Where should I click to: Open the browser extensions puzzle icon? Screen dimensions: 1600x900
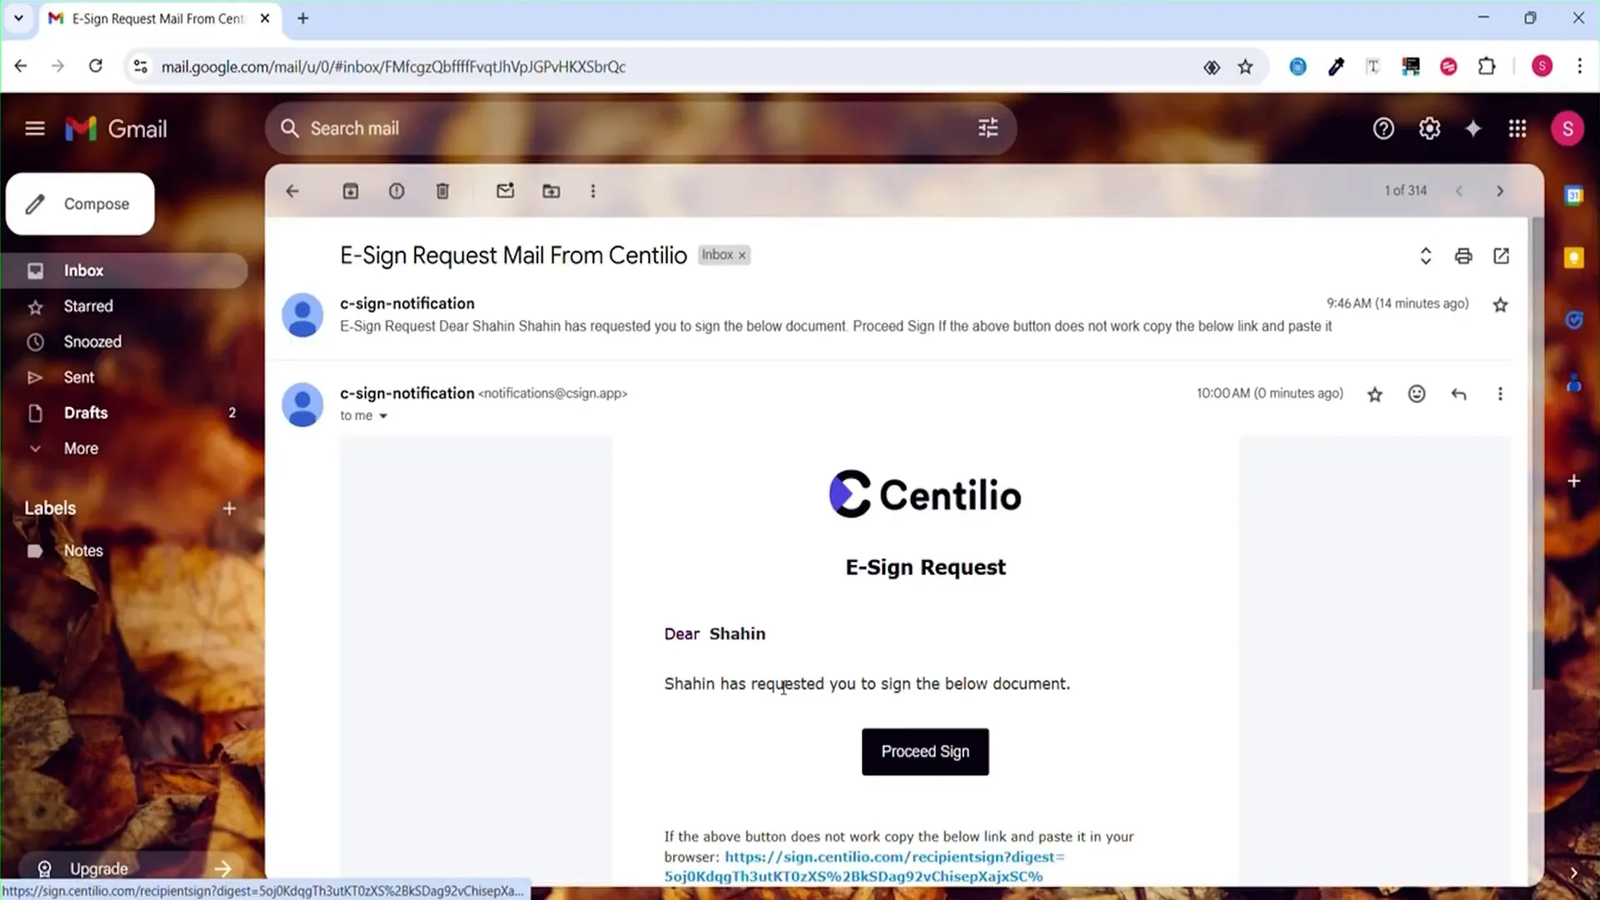coord(1487,67)
